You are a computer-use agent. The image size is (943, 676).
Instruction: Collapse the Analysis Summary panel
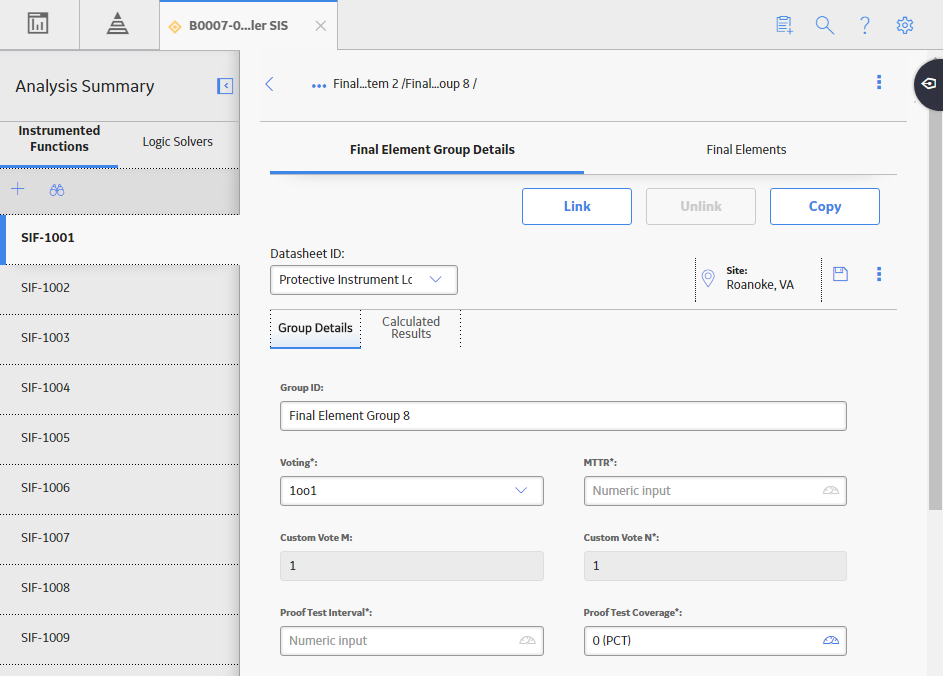(225, 86)
